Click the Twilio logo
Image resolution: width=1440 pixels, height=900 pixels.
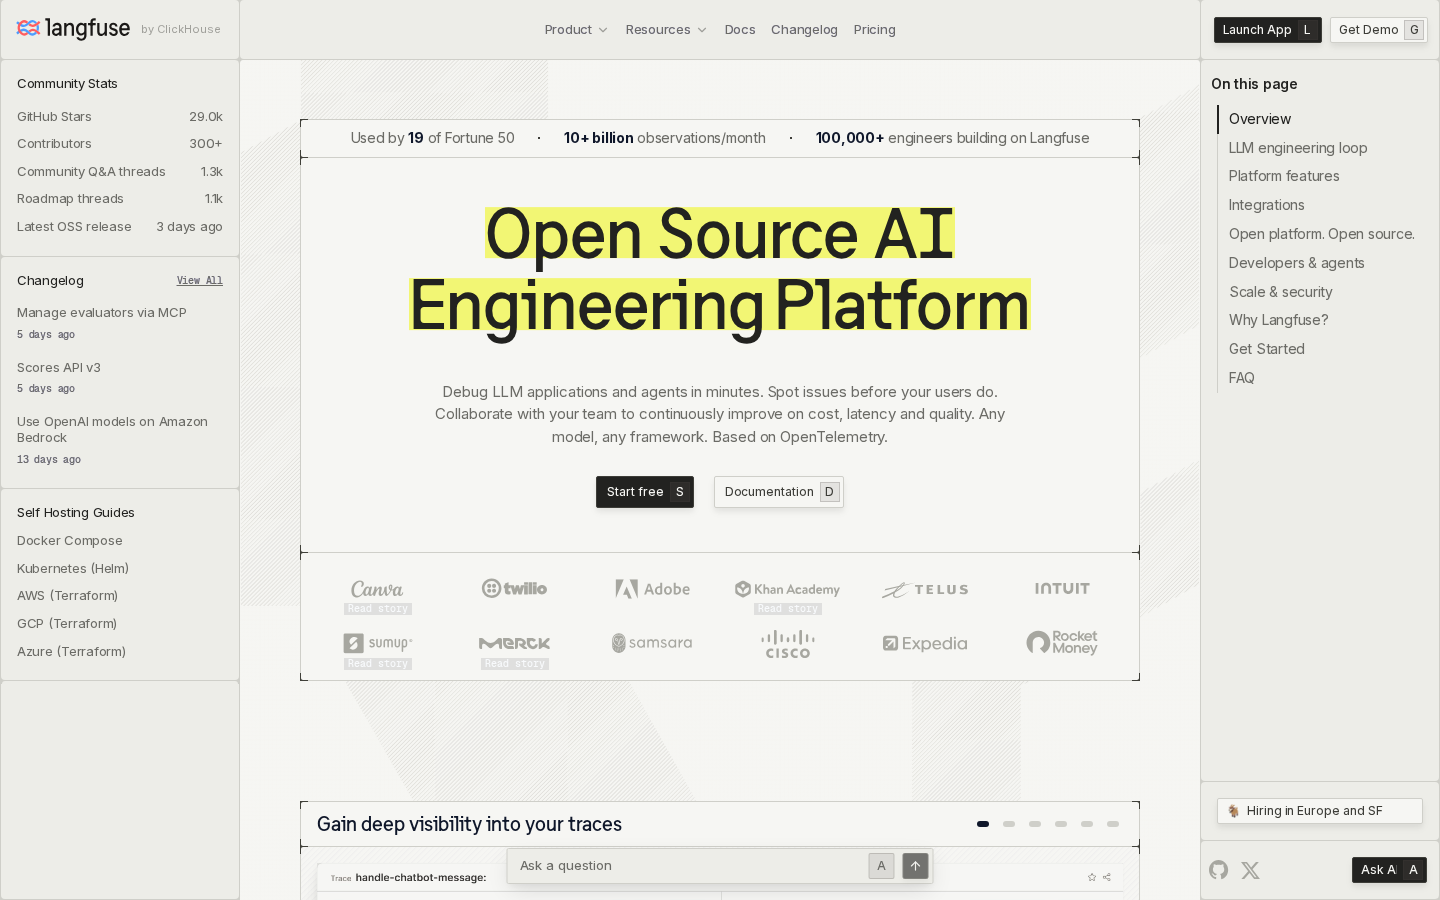pos(514,588)
